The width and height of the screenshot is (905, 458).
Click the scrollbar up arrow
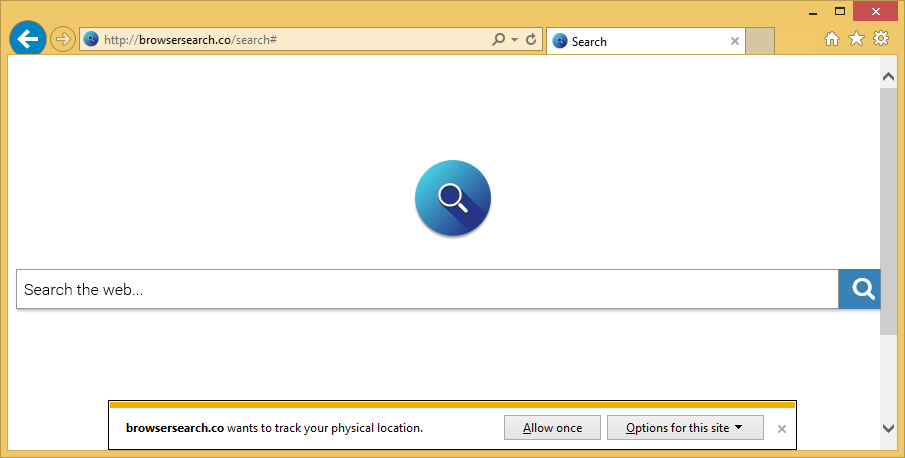click(888, 76)
